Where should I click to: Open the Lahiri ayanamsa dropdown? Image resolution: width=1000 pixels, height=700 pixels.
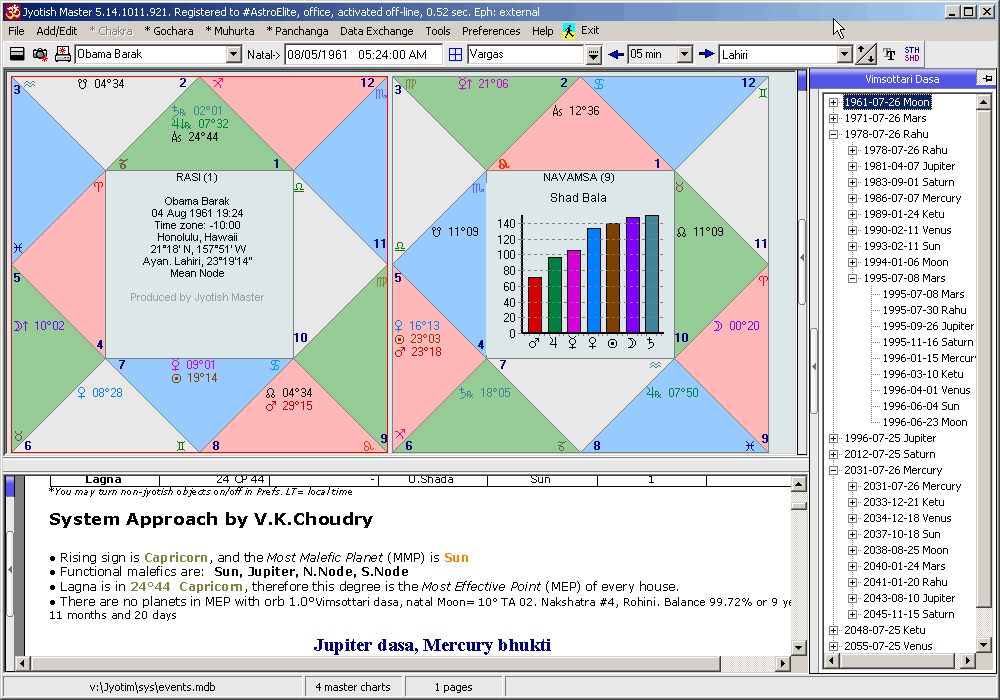point(843,54)
